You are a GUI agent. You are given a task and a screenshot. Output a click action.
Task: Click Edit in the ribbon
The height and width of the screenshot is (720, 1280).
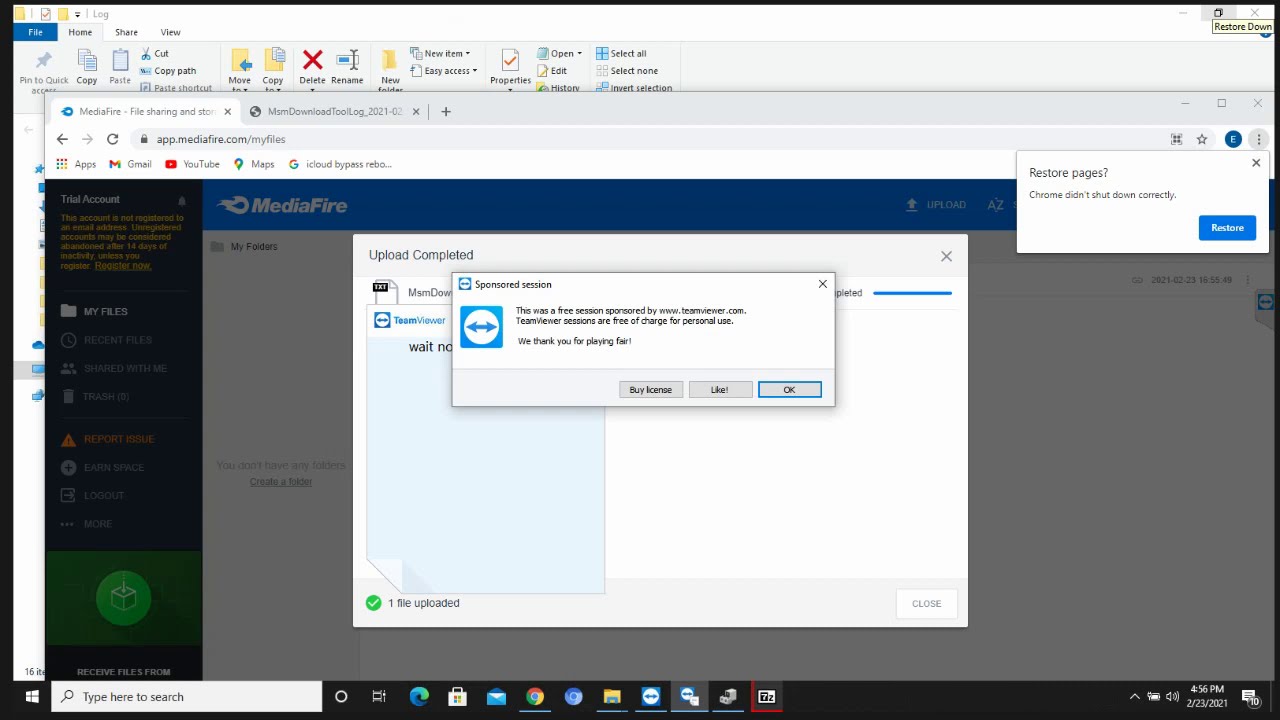pos(552,71)
